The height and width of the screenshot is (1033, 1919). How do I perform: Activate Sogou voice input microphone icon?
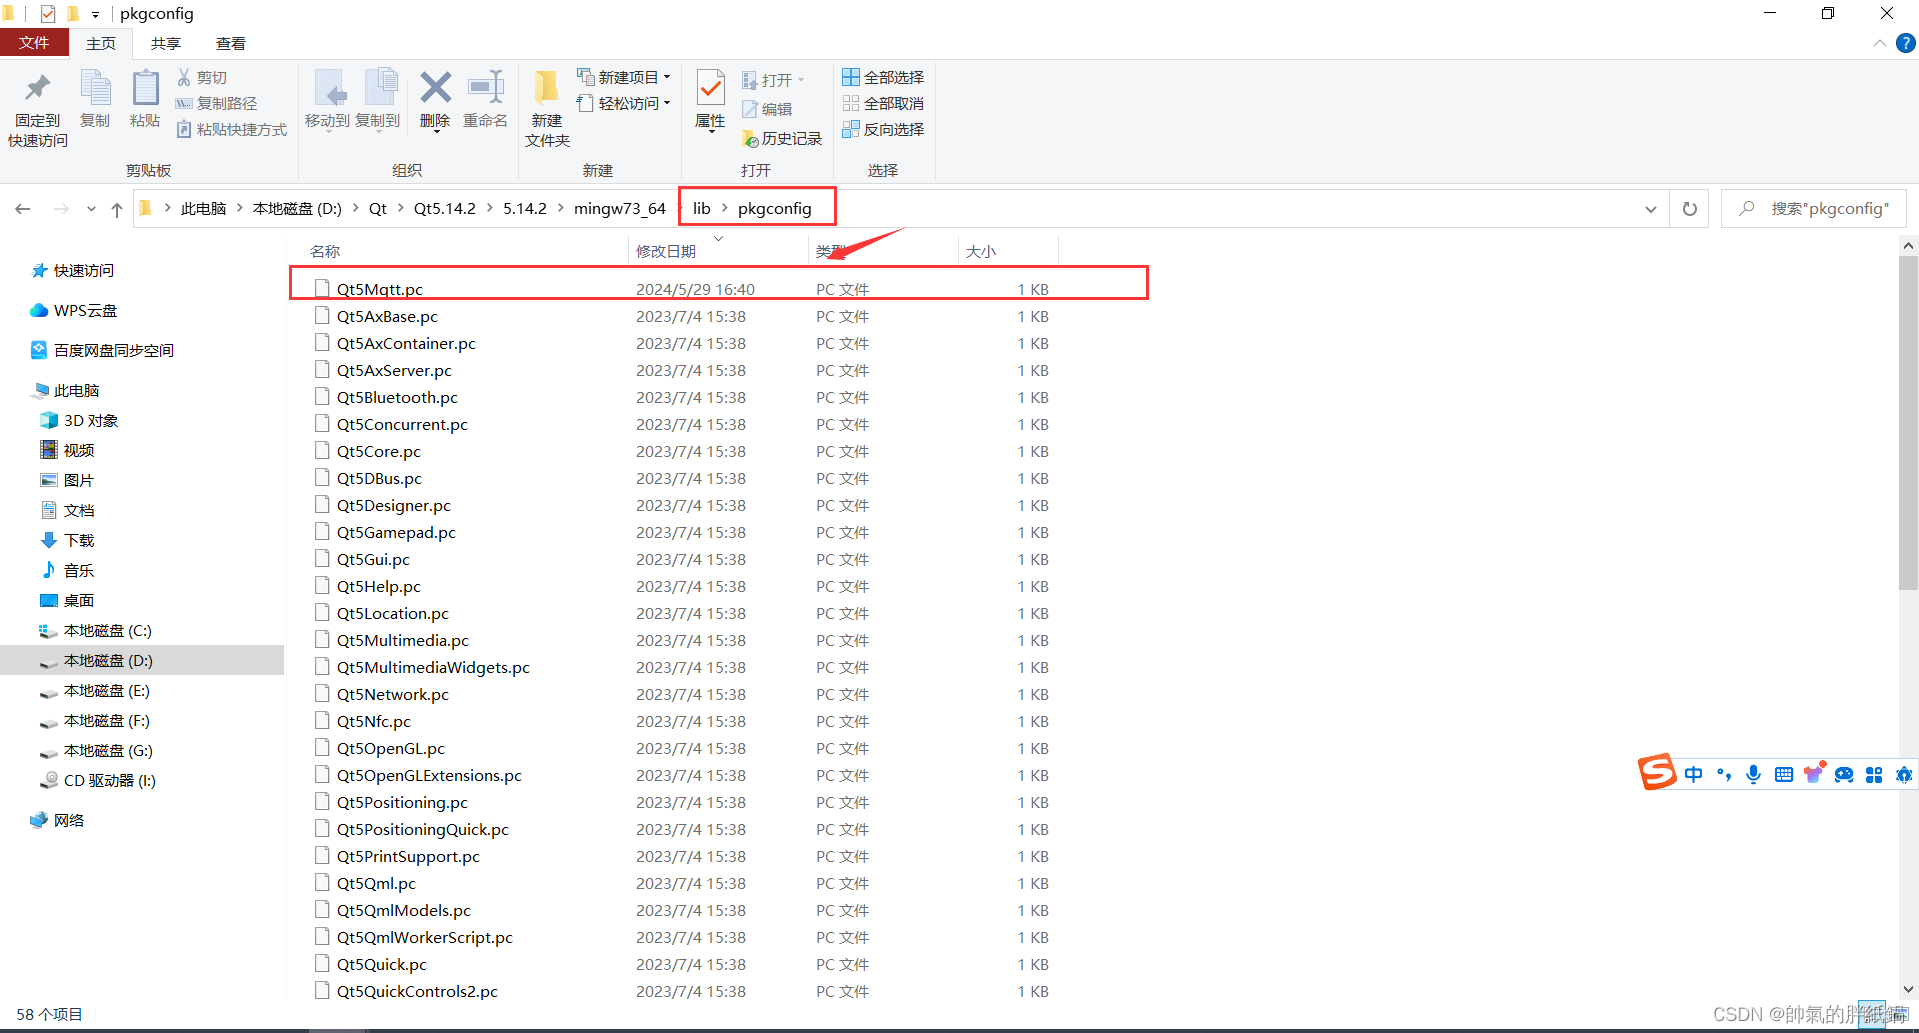coord(1753,774)
